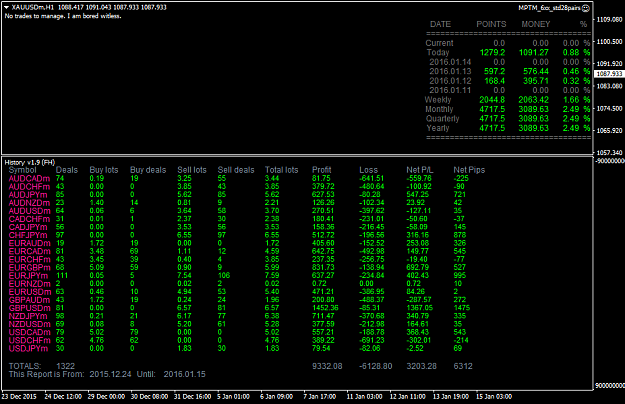The width and height of the screenshot is (625, 404).
Task: Select the EURAUDm symbol row
Action: [239, 243]
